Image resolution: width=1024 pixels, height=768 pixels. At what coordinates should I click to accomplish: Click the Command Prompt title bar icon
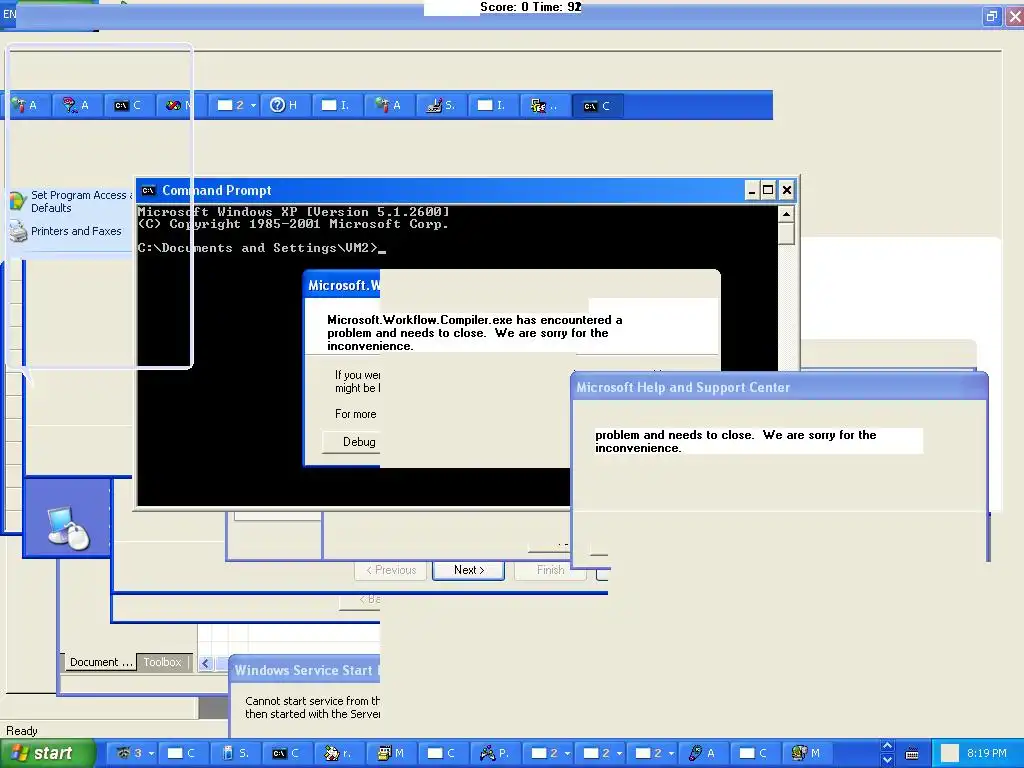(149, 191)
